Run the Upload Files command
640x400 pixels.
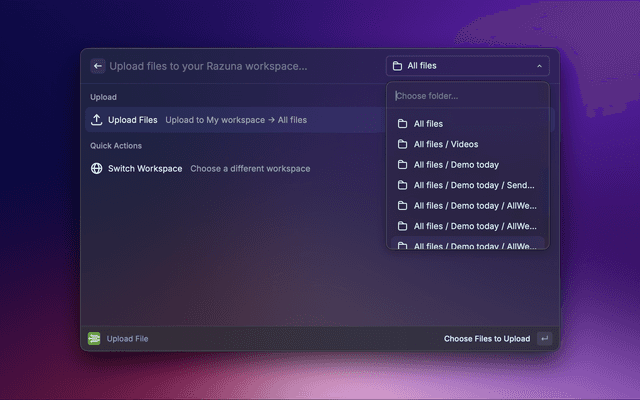[x=133, y=120]
